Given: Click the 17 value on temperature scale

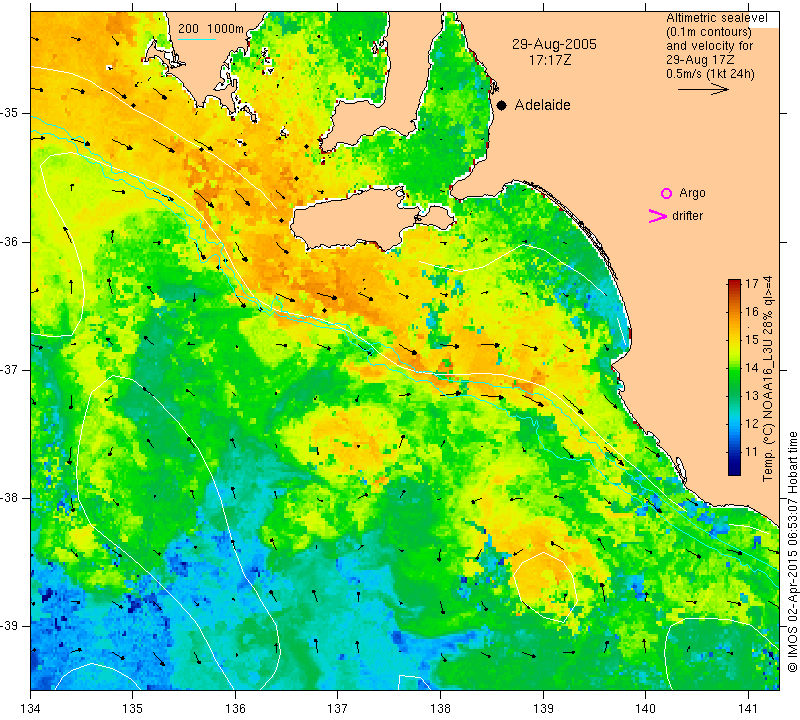Looking at the screenshot, I should (x=752, y=284).
